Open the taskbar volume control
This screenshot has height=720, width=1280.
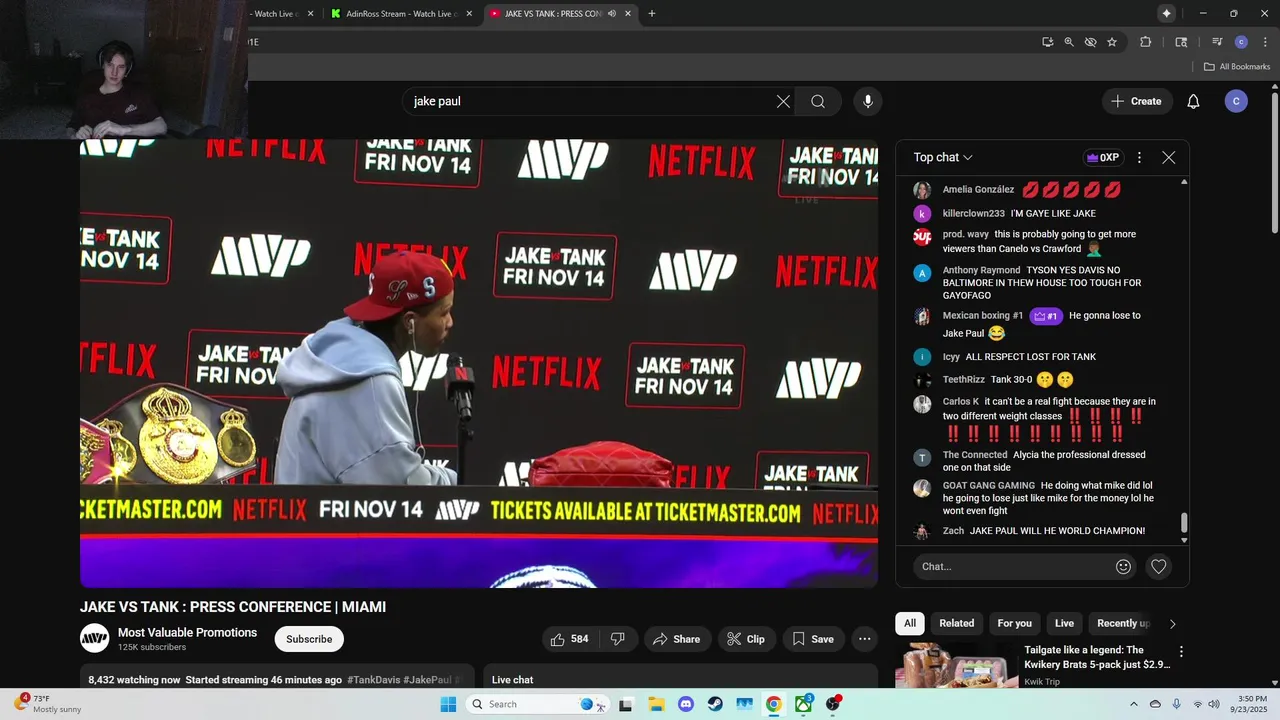tap(1214, 704)
